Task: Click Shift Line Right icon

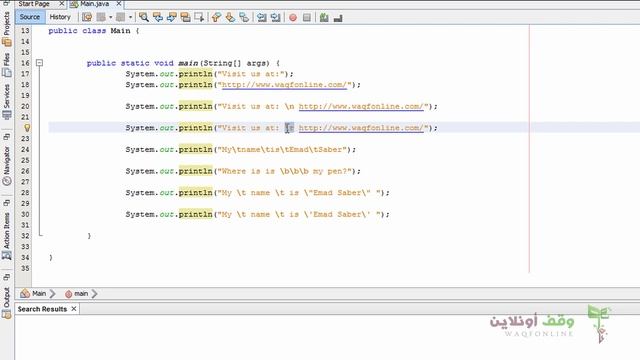Action: (276, 17)
